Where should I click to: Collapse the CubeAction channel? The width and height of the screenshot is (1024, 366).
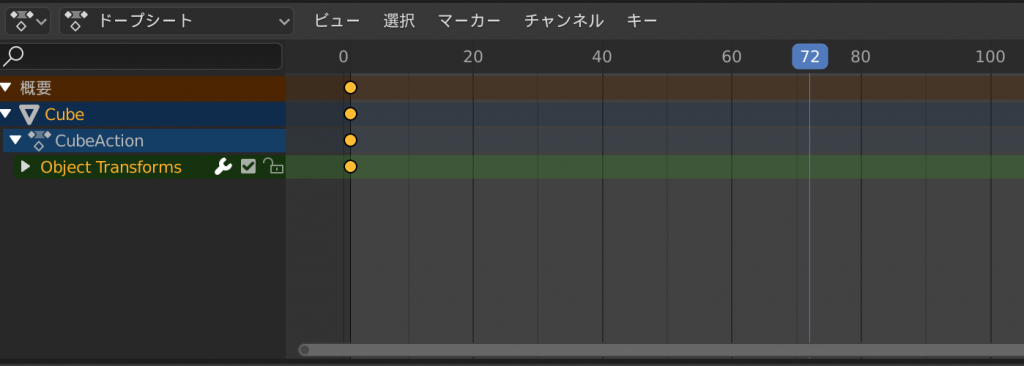tap(16, 141)
